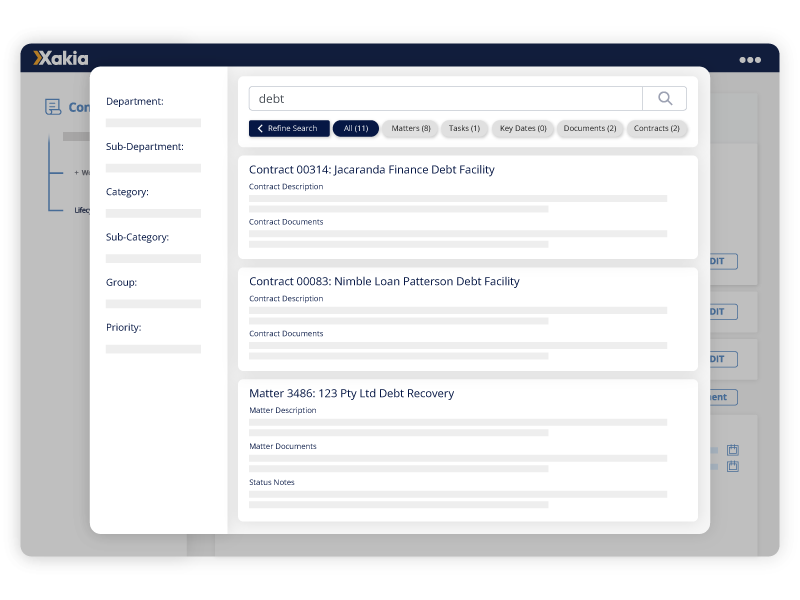Open the three-dot menu at top right

[748, 58]
